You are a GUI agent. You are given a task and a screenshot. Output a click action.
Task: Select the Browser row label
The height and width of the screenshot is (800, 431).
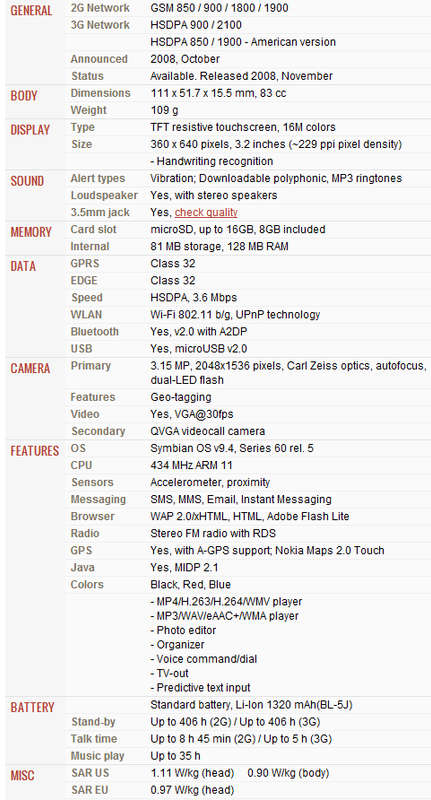pyautogui.click(x=92, y=516)
